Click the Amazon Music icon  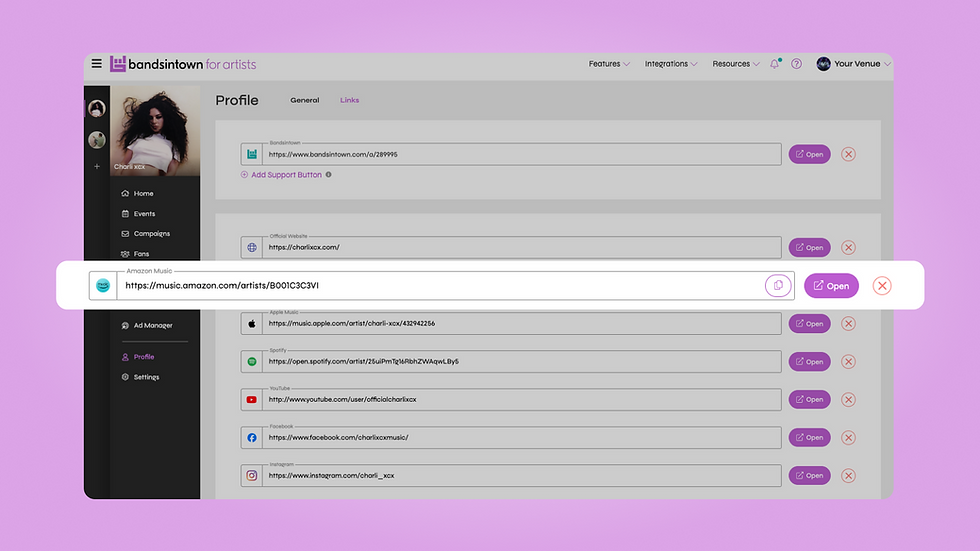103,285
